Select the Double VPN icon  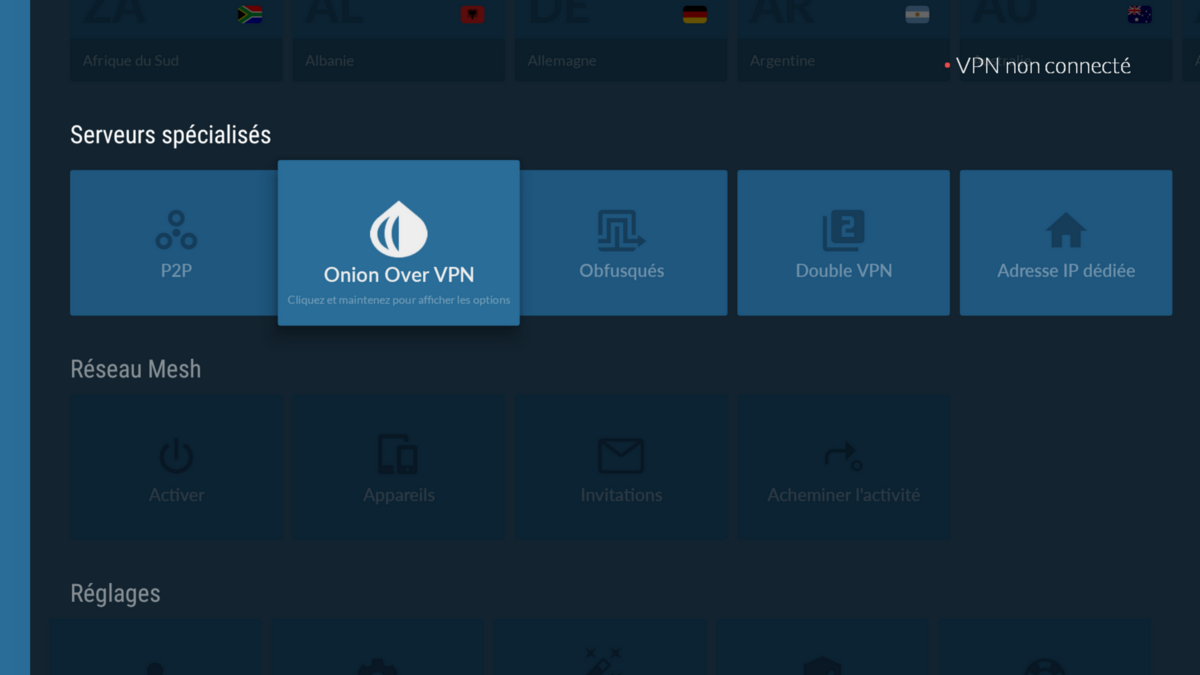pyautogui.click(x=844, y=230)
